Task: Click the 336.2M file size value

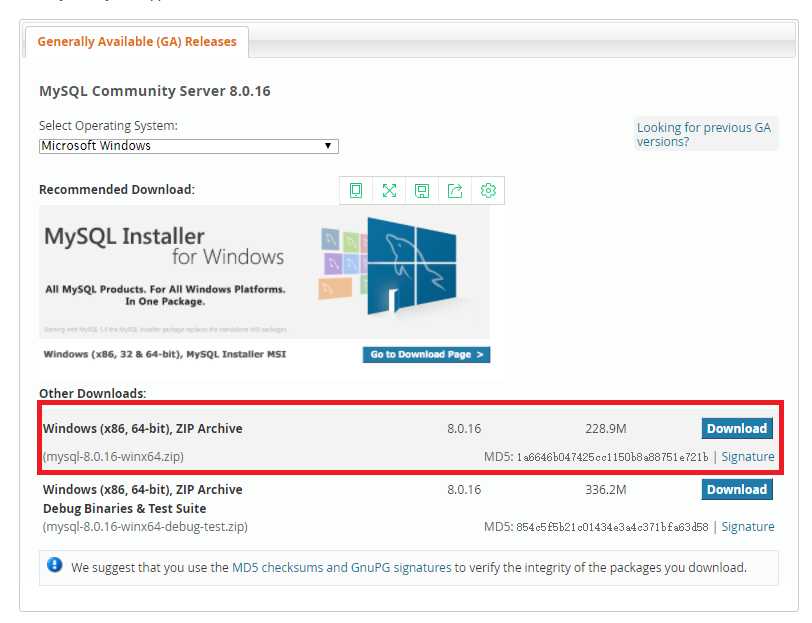Action: (x=606, y=489)
